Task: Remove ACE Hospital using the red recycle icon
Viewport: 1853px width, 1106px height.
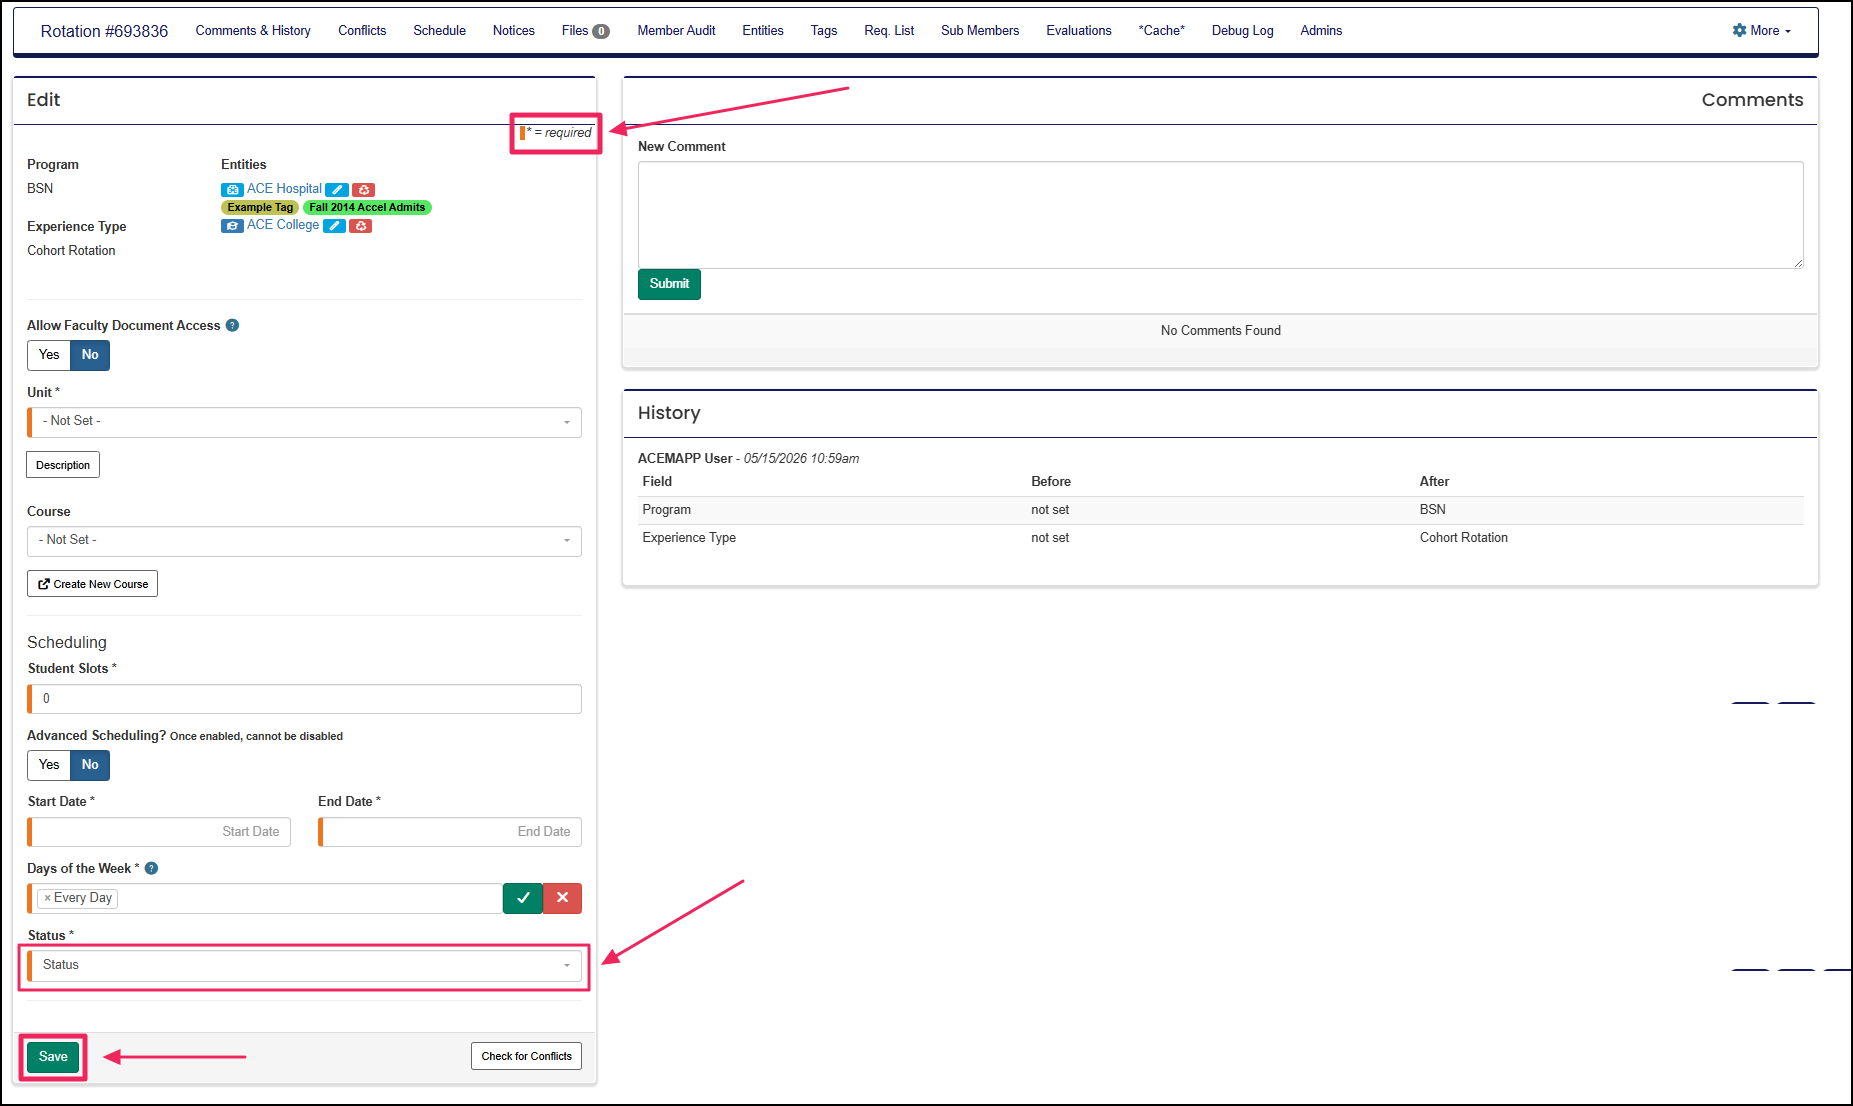Action: pos(363,190)
